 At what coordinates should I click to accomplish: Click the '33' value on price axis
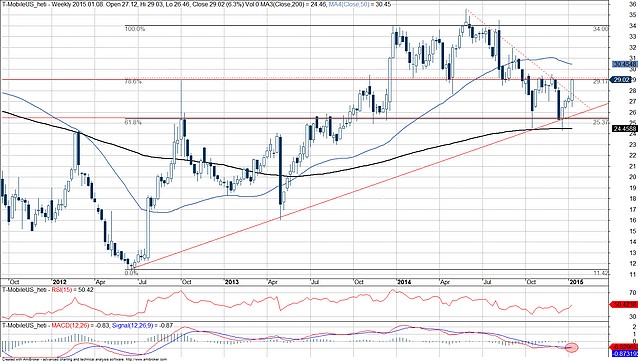(x=632, y=37)
